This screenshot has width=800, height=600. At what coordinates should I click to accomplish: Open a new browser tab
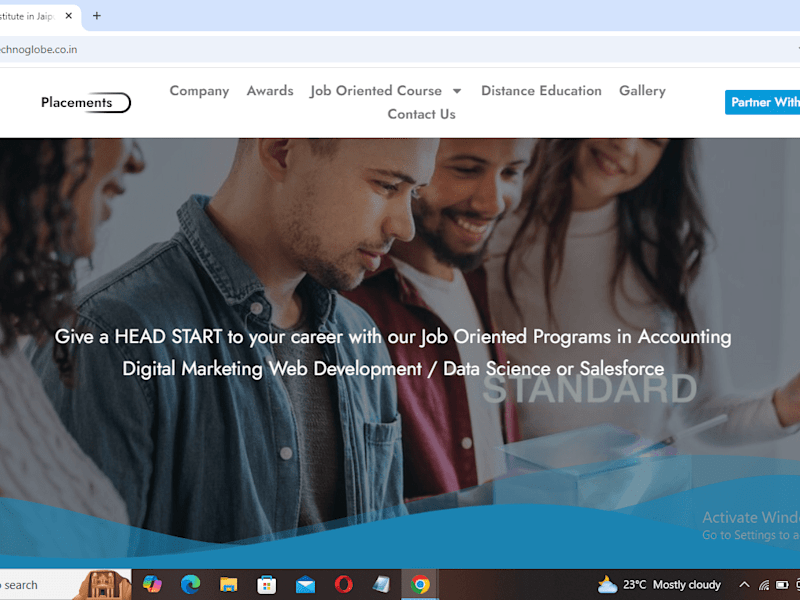click(x=96, y=16)
